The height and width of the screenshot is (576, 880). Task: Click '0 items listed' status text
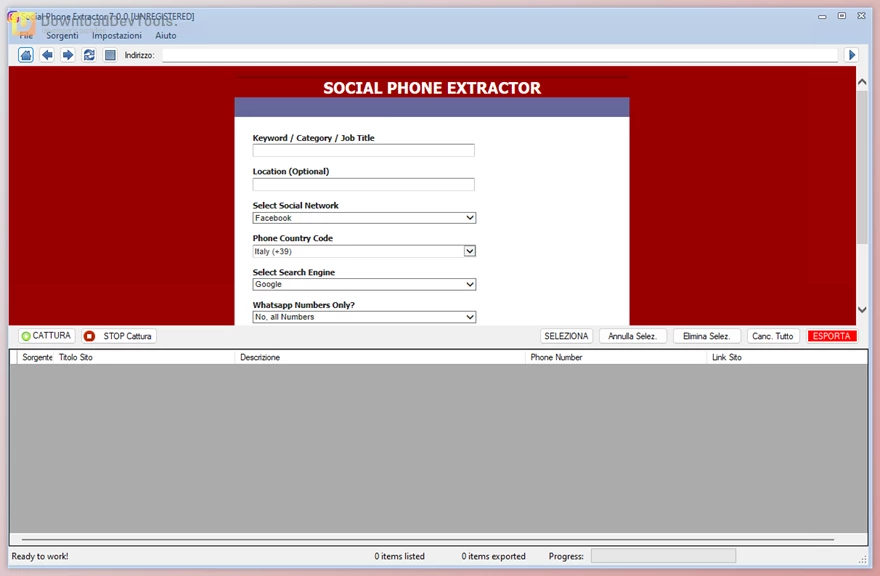400,556
